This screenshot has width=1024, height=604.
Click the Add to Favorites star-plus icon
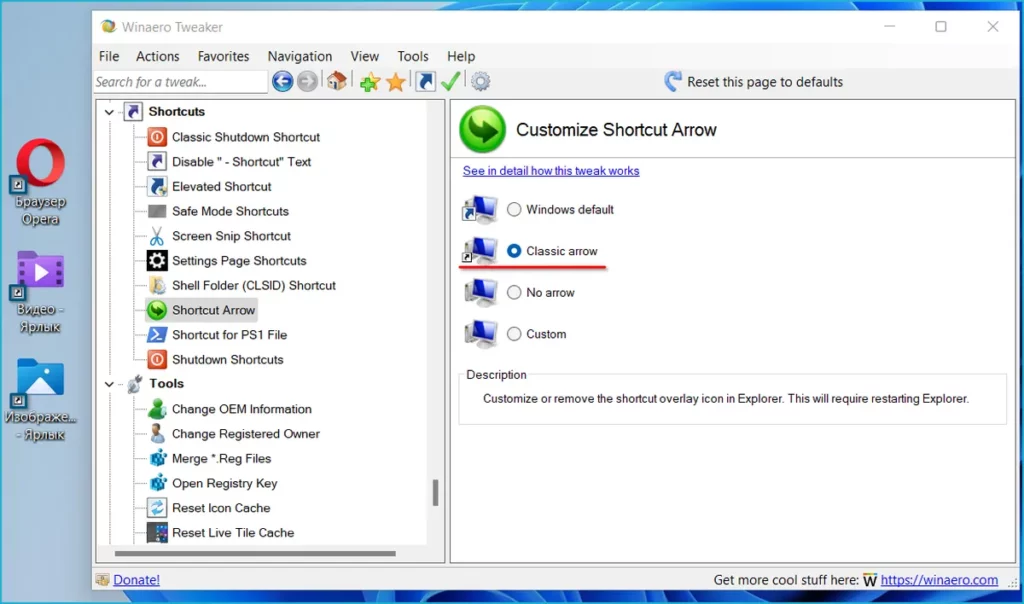369,82
